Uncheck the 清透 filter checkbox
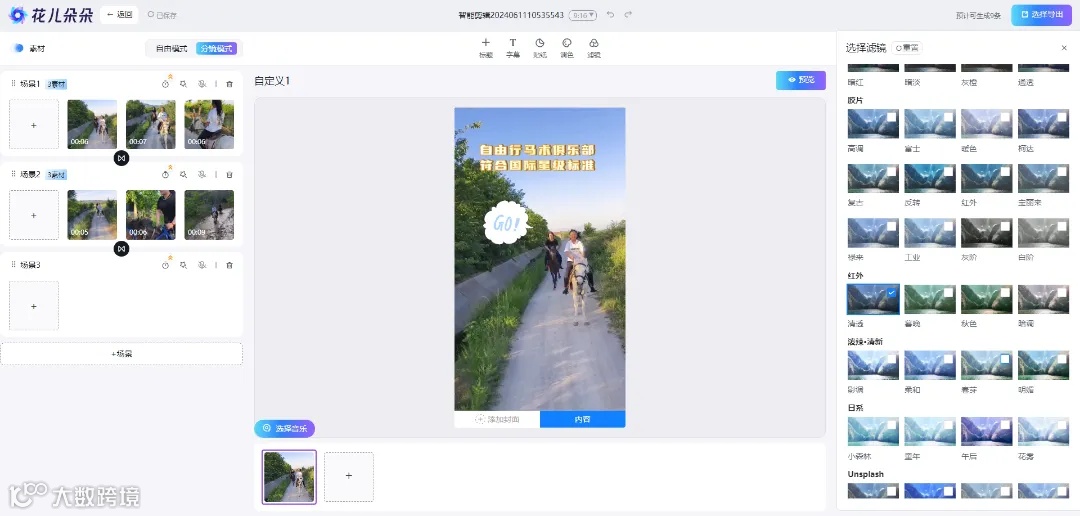Image resolution: width=1080 pixels, height=516 pixels. pyautogui.click(x=892, y=293)
